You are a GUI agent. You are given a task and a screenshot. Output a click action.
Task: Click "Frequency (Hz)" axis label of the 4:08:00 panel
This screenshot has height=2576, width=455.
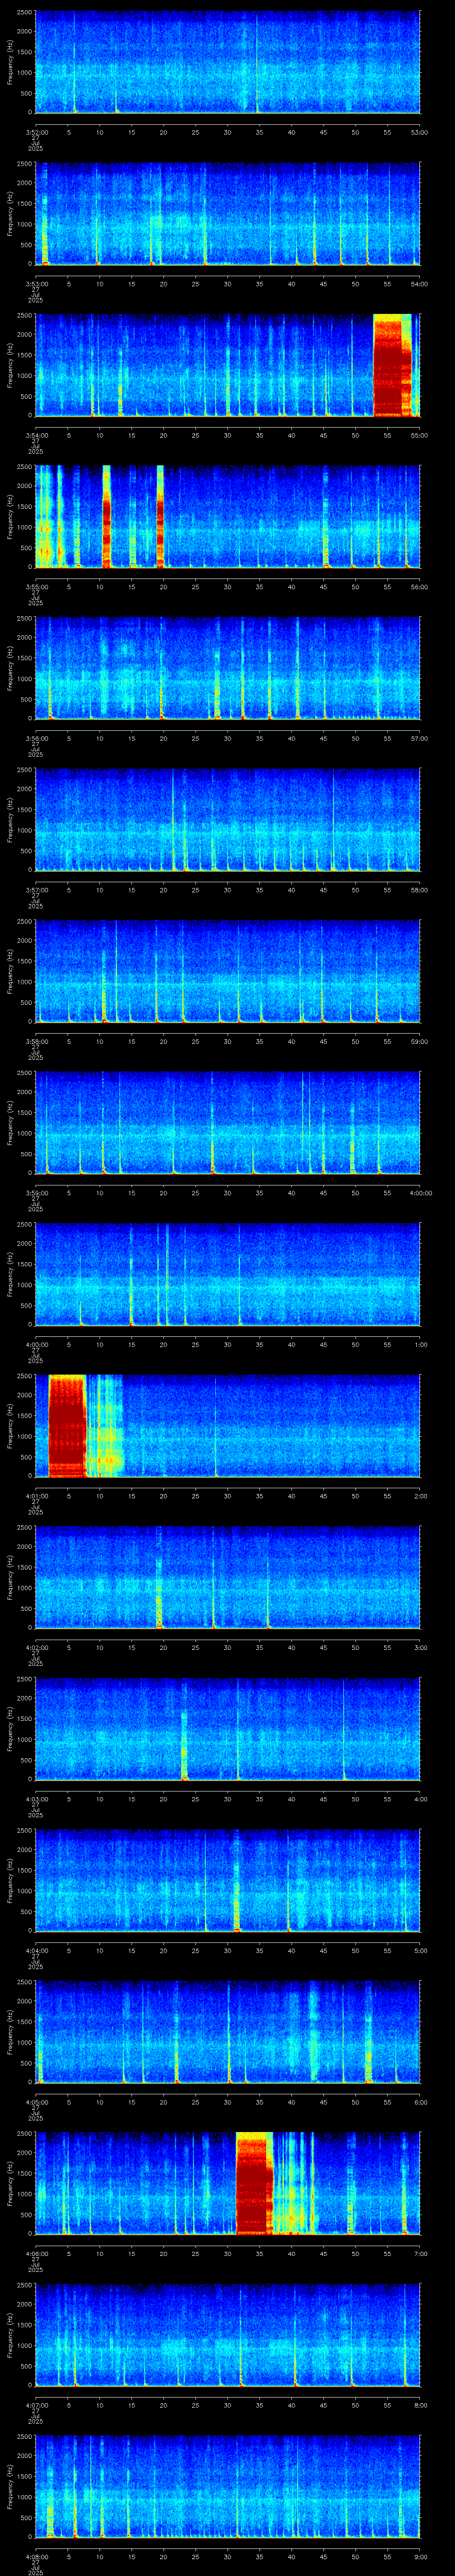[11, 2487]
